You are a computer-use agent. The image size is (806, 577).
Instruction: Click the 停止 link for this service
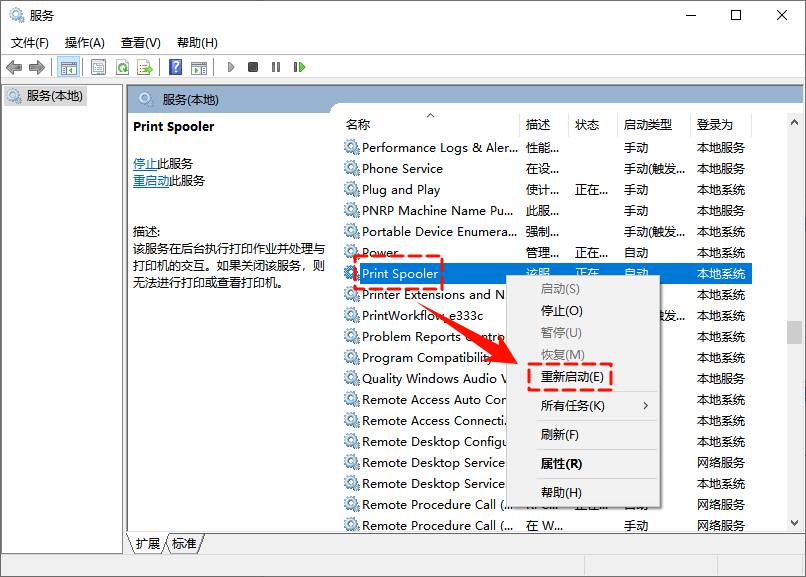pos(144,163)
